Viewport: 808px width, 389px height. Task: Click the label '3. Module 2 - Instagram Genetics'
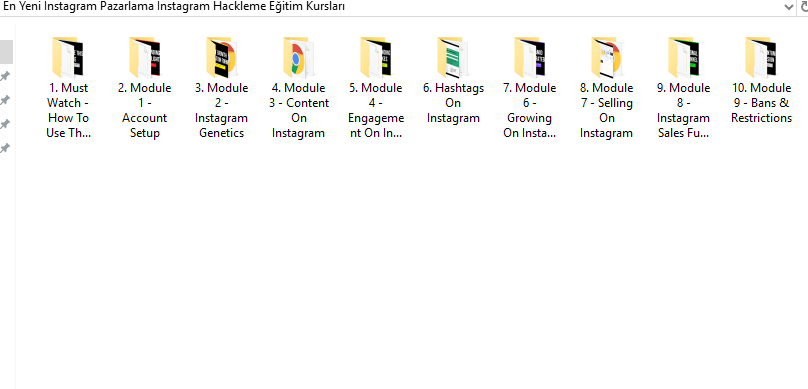[x=222, y=110]
